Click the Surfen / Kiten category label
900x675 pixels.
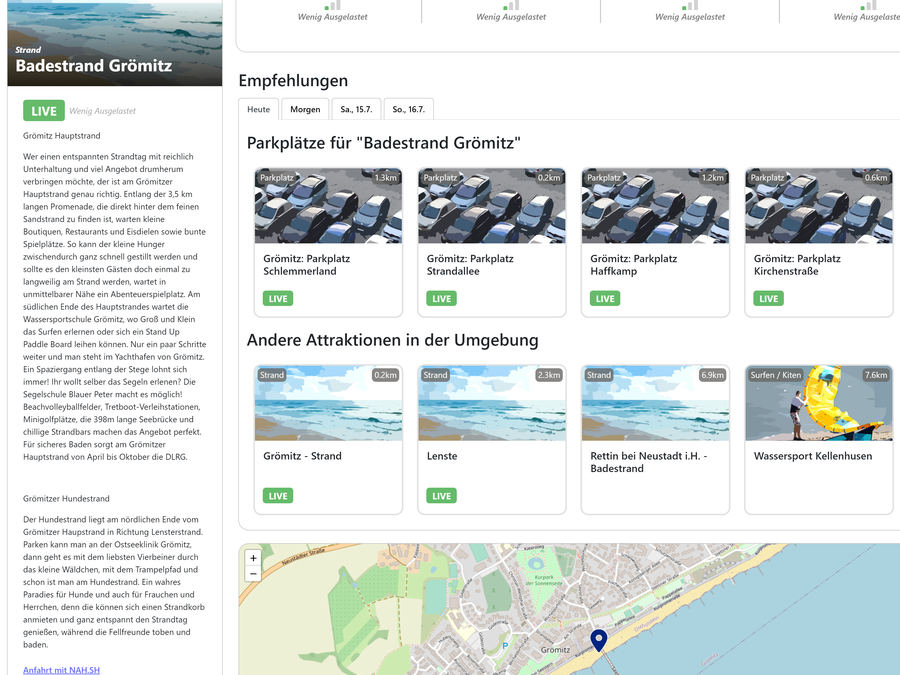(x=775, y=375)
